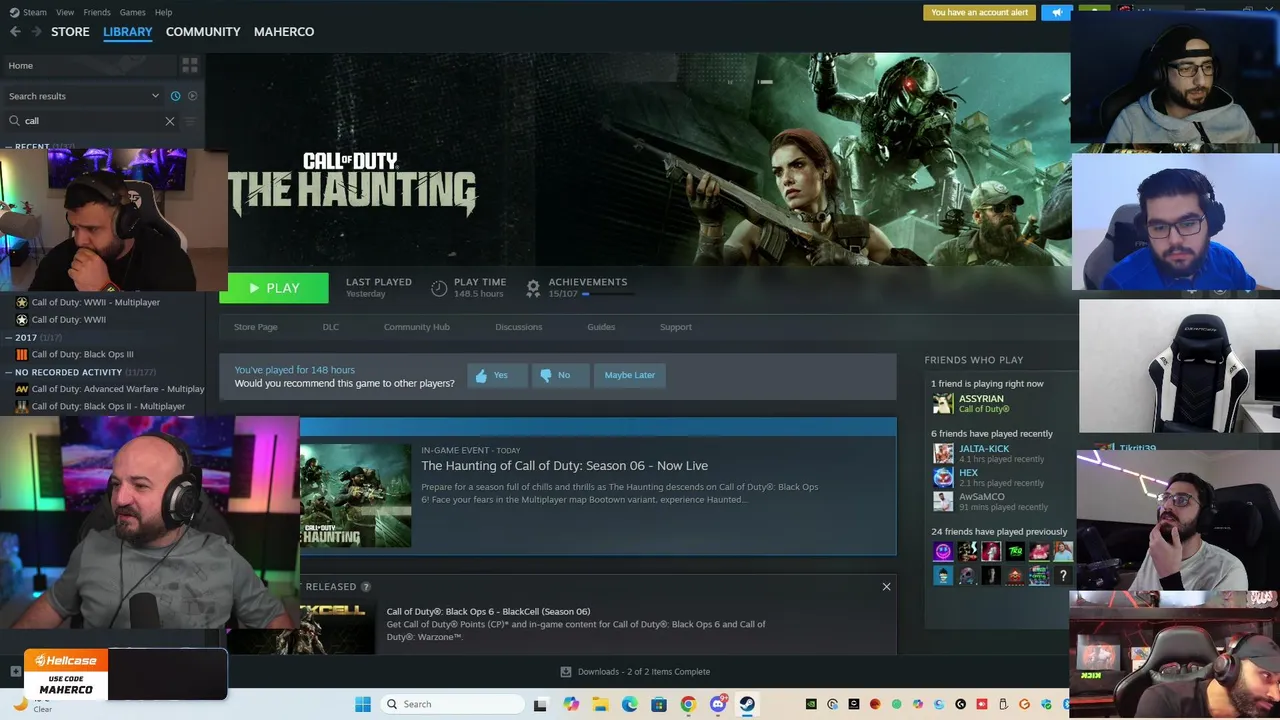Open the Friends menu
Screen dimensions: 1280x720
(x=97, y=12)
